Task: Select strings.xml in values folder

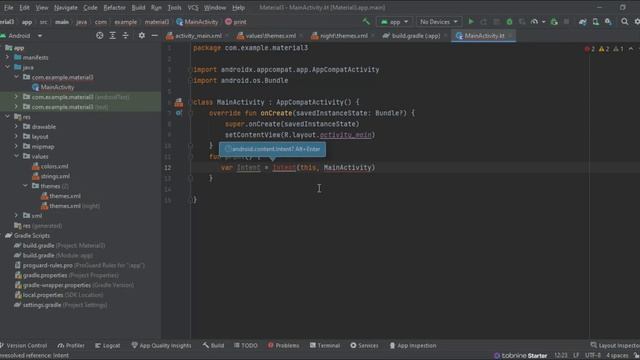Action: [51, 176]
